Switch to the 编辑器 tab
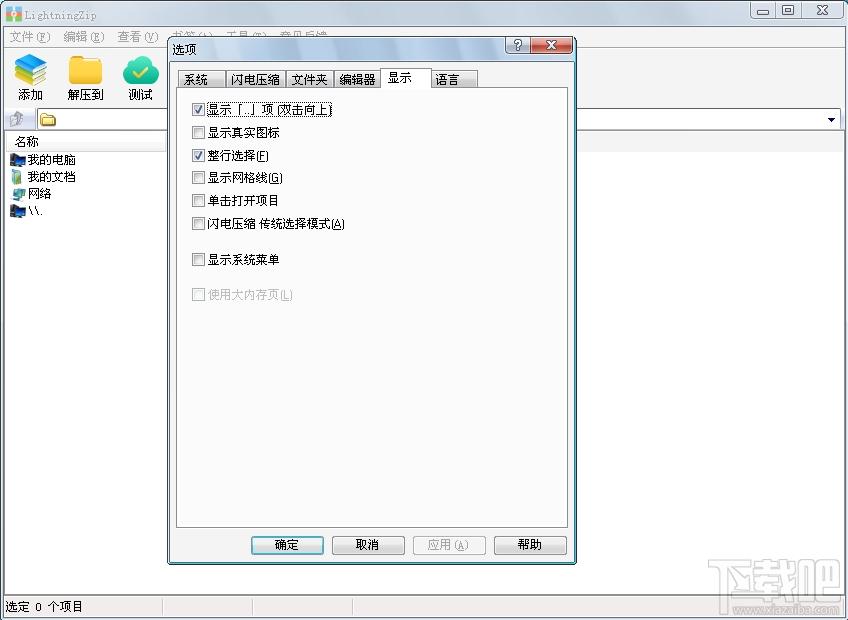The image size is (848, 620). pos(357,80)
